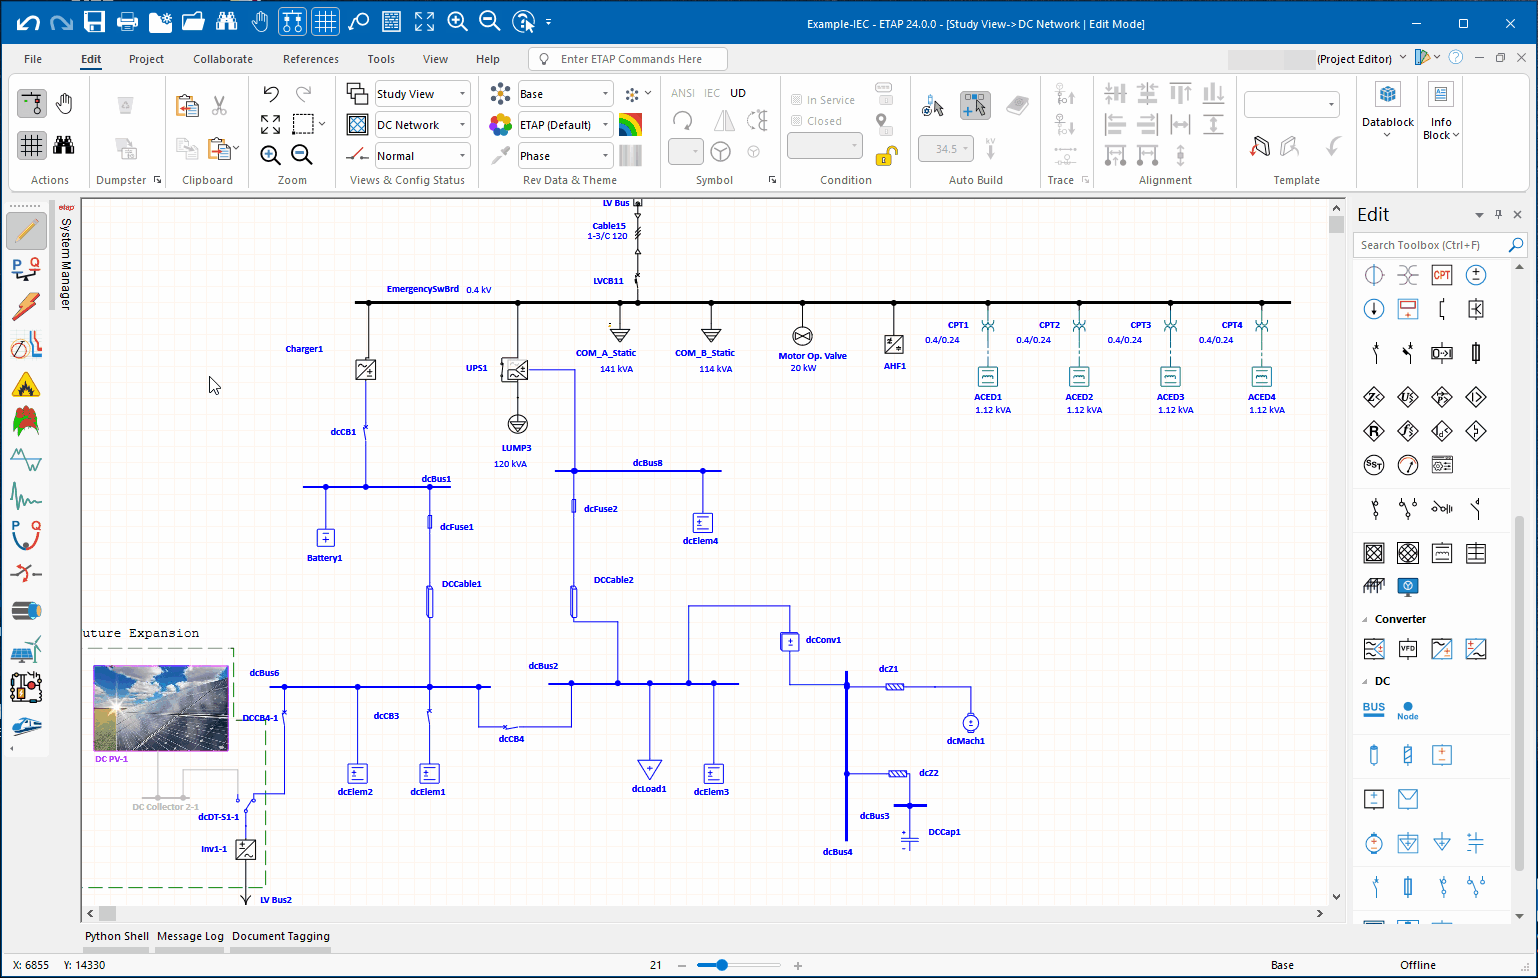Click the CPT element in the Edit toolbox
1538x978 pixels.
(x=1441, y=275)
